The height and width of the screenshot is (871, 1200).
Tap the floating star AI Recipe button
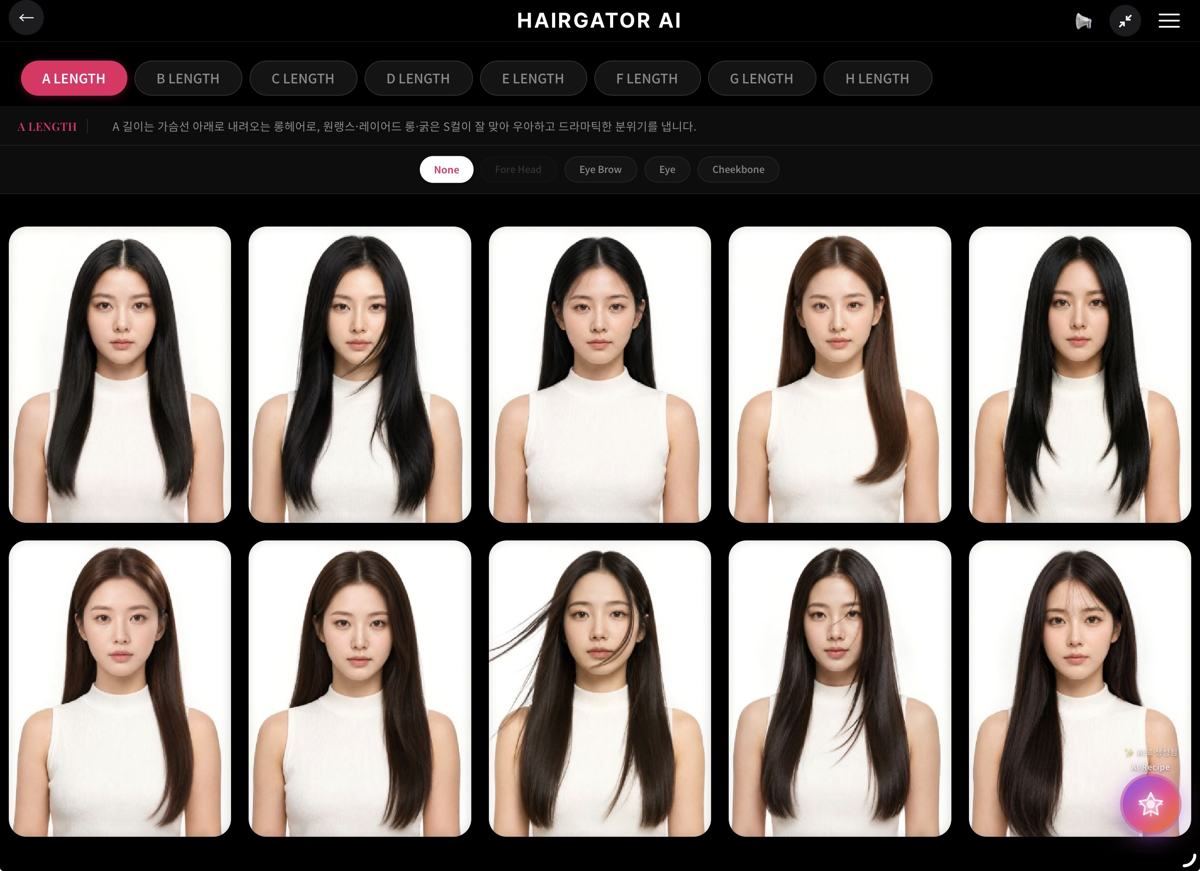click(1150, 804)
